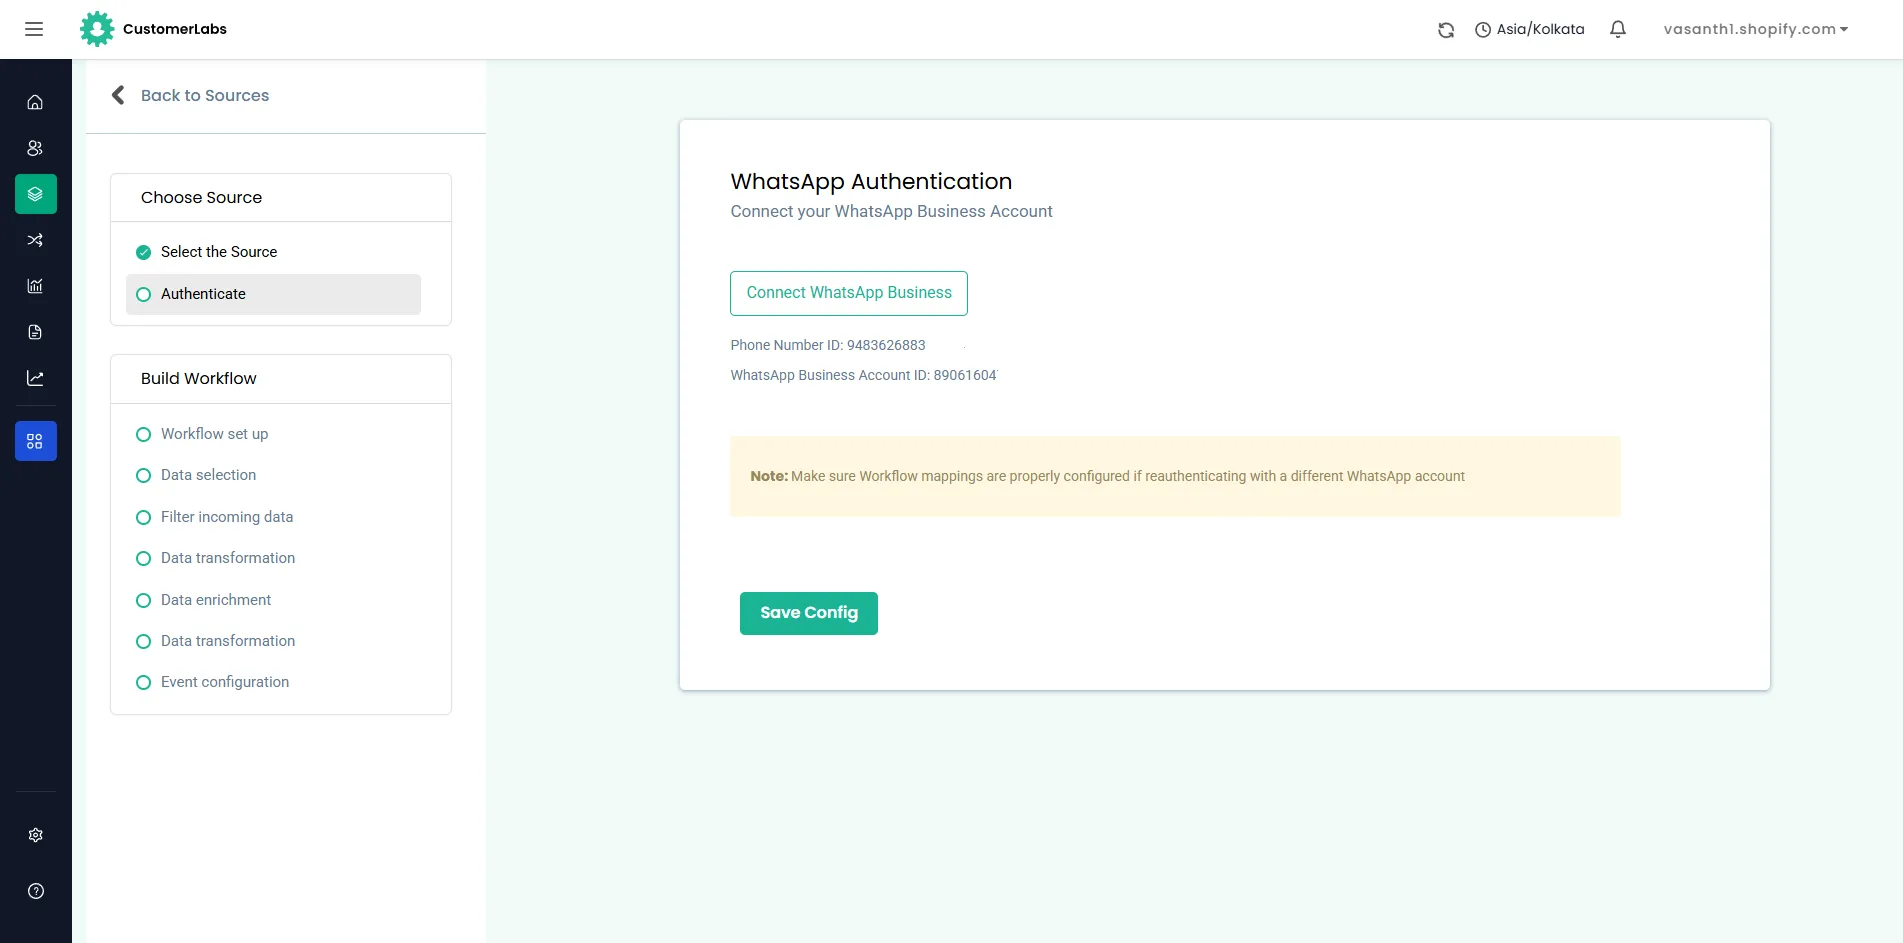Open the shuffle icon in sidebar

35,240
